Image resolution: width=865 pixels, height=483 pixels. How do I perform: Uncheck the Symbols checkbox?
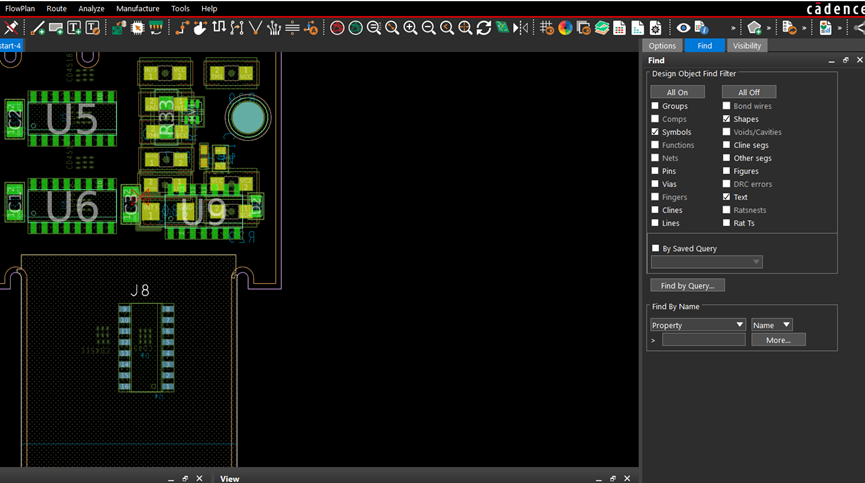coord(655,132)
